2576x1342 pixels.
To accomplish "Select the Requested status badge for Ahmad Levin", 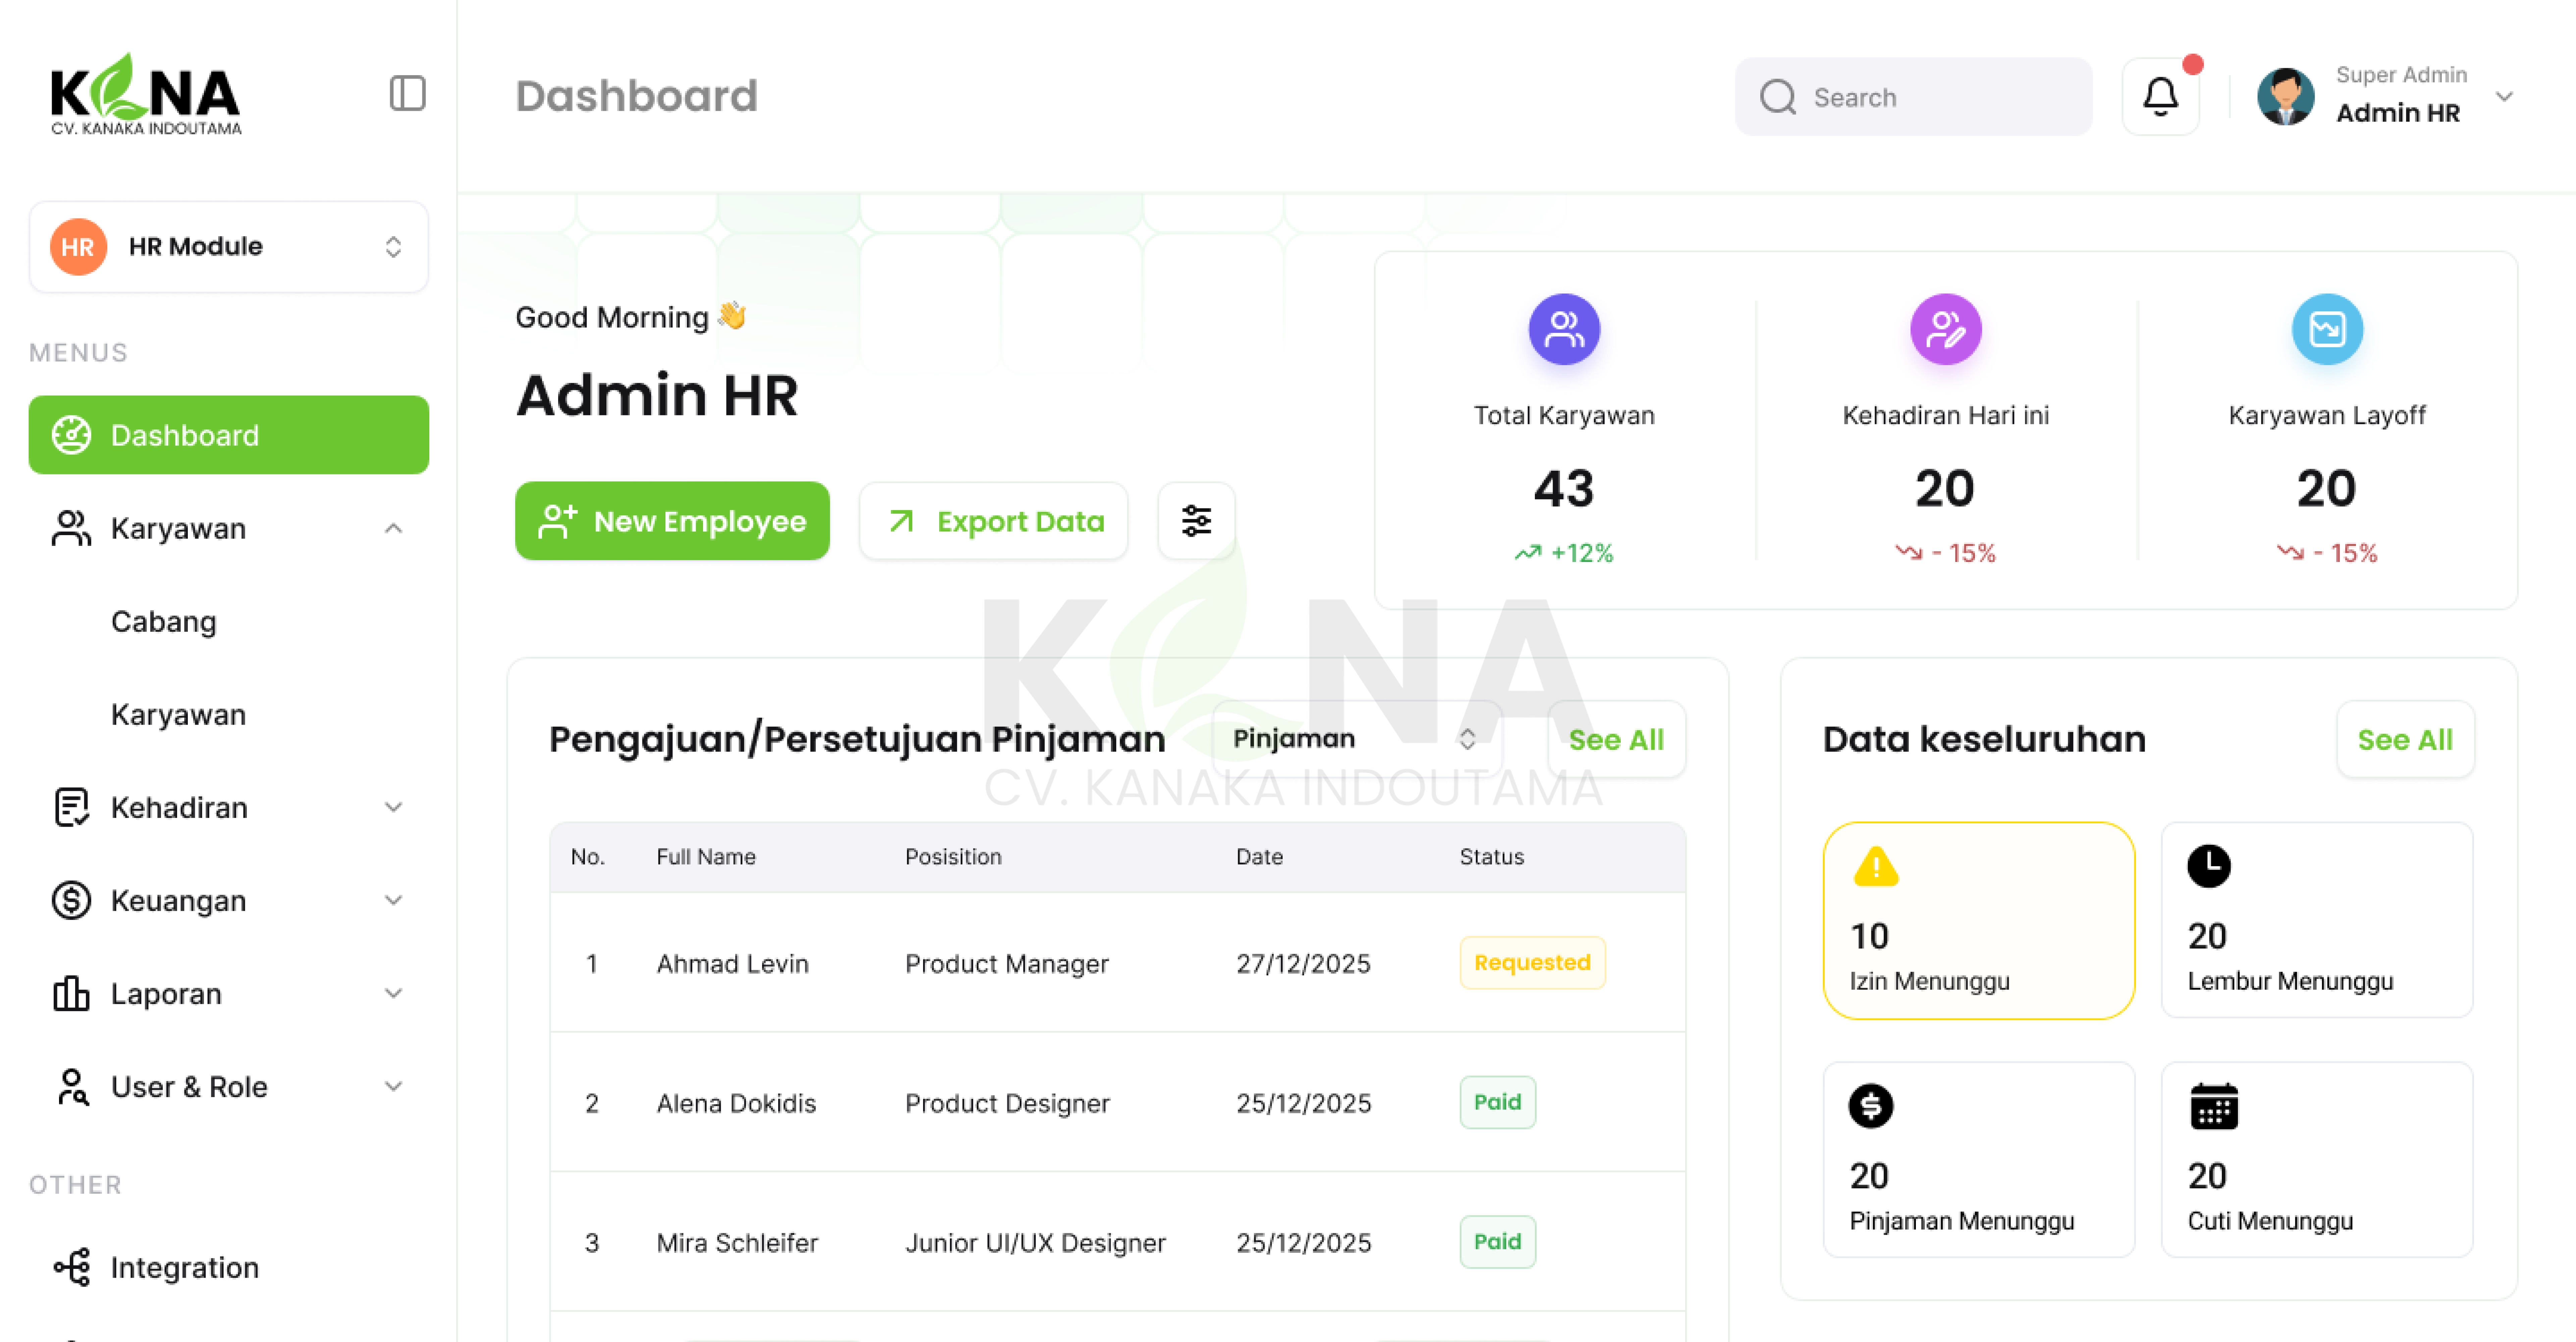I will pyautogui.click(x=1532, y=963).
